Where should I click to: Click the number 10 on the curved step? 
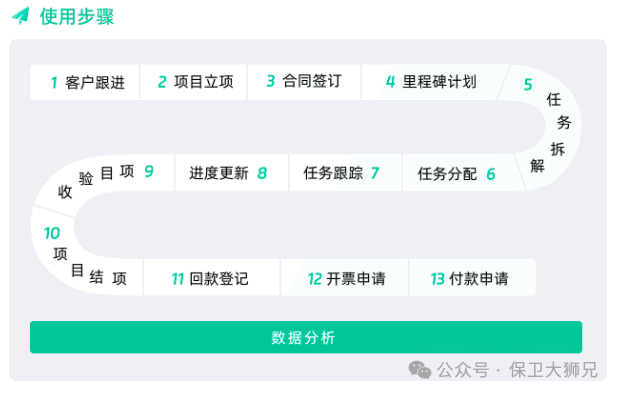(x=52, y=233)
